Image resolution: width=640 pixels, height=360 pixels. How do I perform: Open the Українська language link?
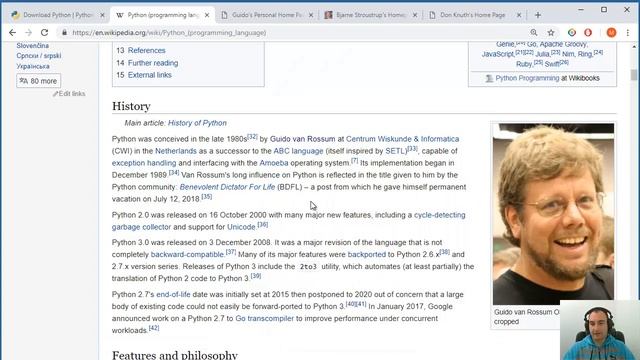(x=33, y=66)
